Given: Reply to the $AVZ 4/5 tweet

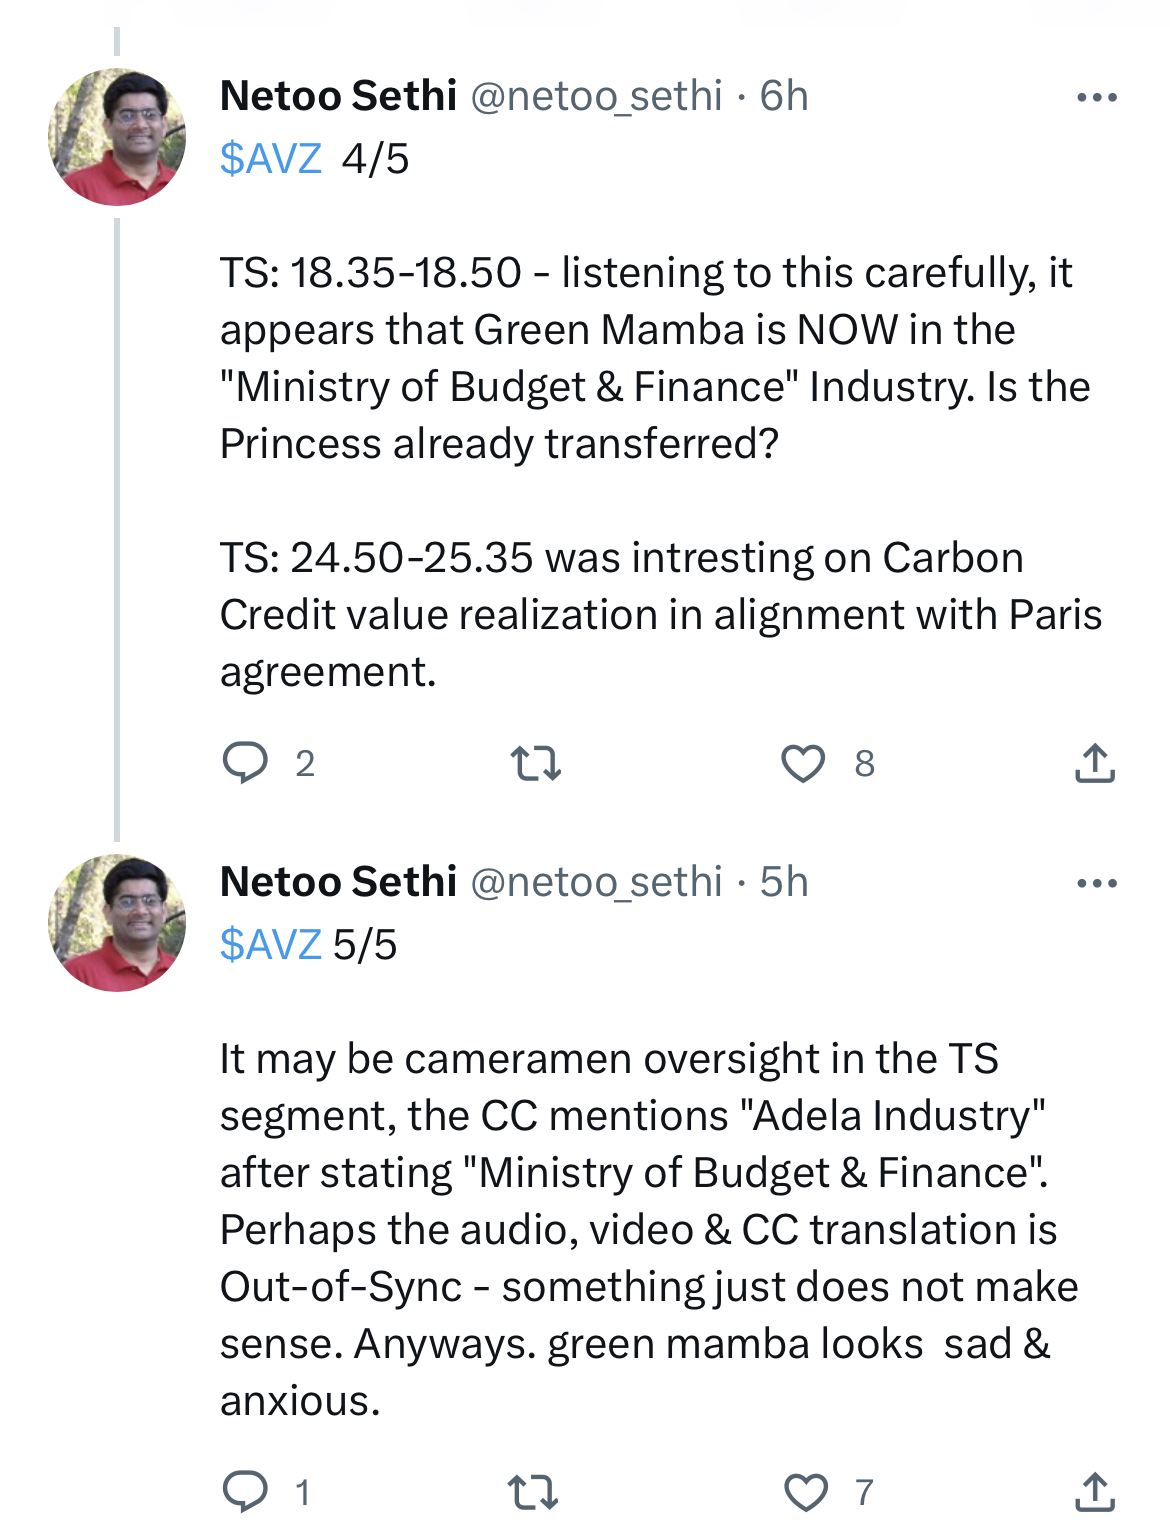Looking at the screenshot, I should [x=245, y=763].
